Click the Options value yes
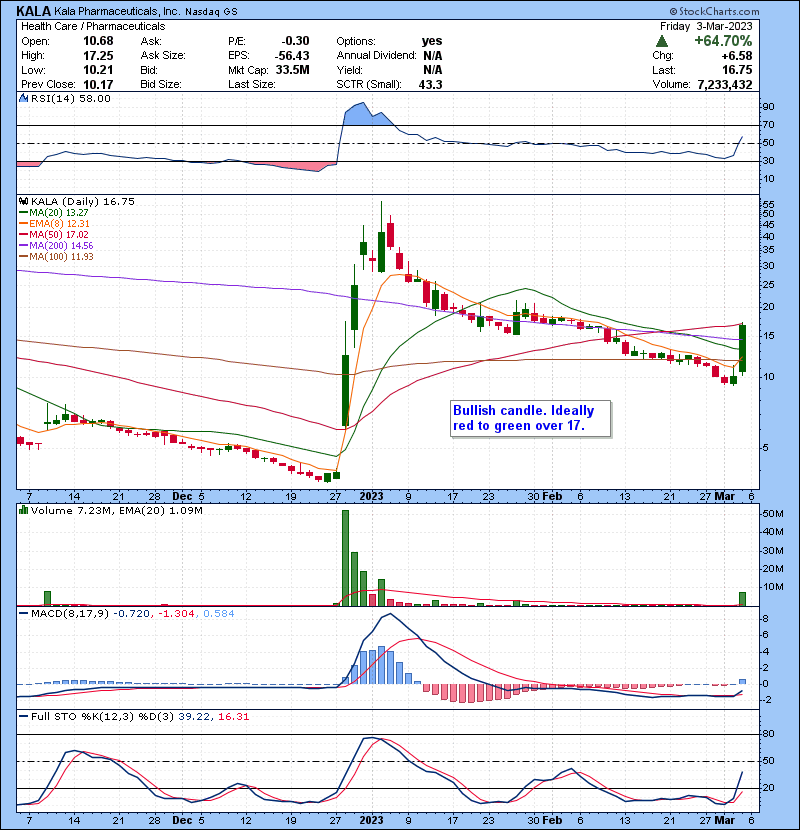800x830 pixels. coord(432,41)
